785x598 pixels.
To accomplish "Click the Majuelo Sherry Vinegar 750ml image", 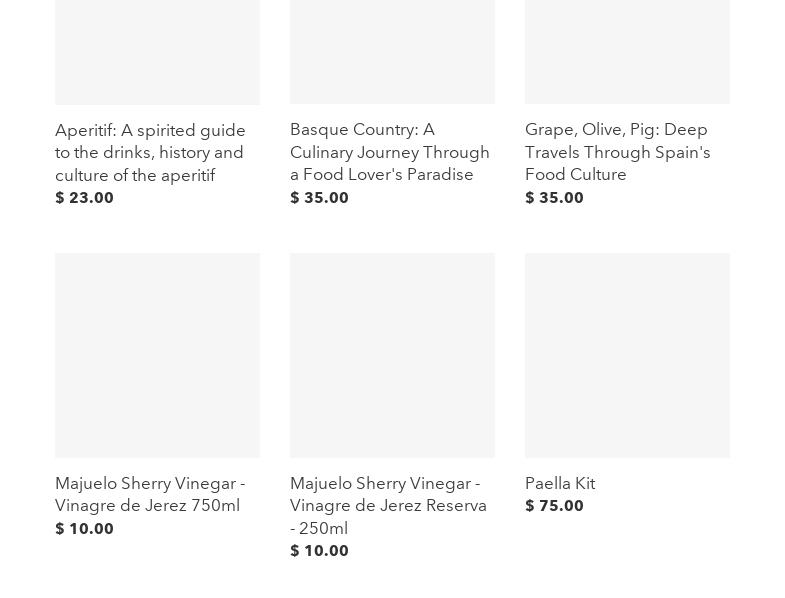I will pos(157,355).
